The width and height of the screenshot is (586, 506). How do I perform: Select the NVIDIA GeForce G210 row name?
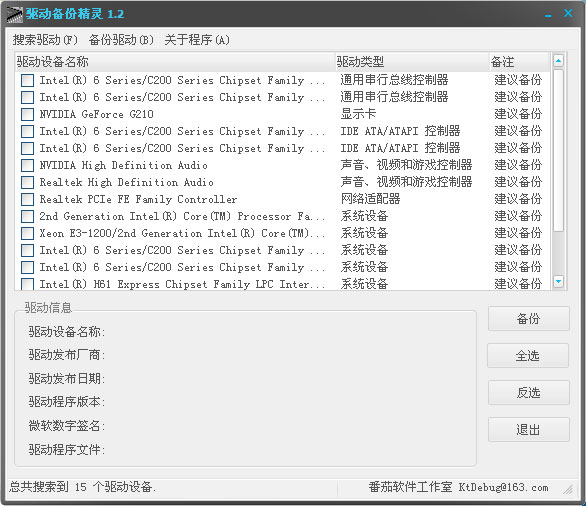click(x=96, y=114)
